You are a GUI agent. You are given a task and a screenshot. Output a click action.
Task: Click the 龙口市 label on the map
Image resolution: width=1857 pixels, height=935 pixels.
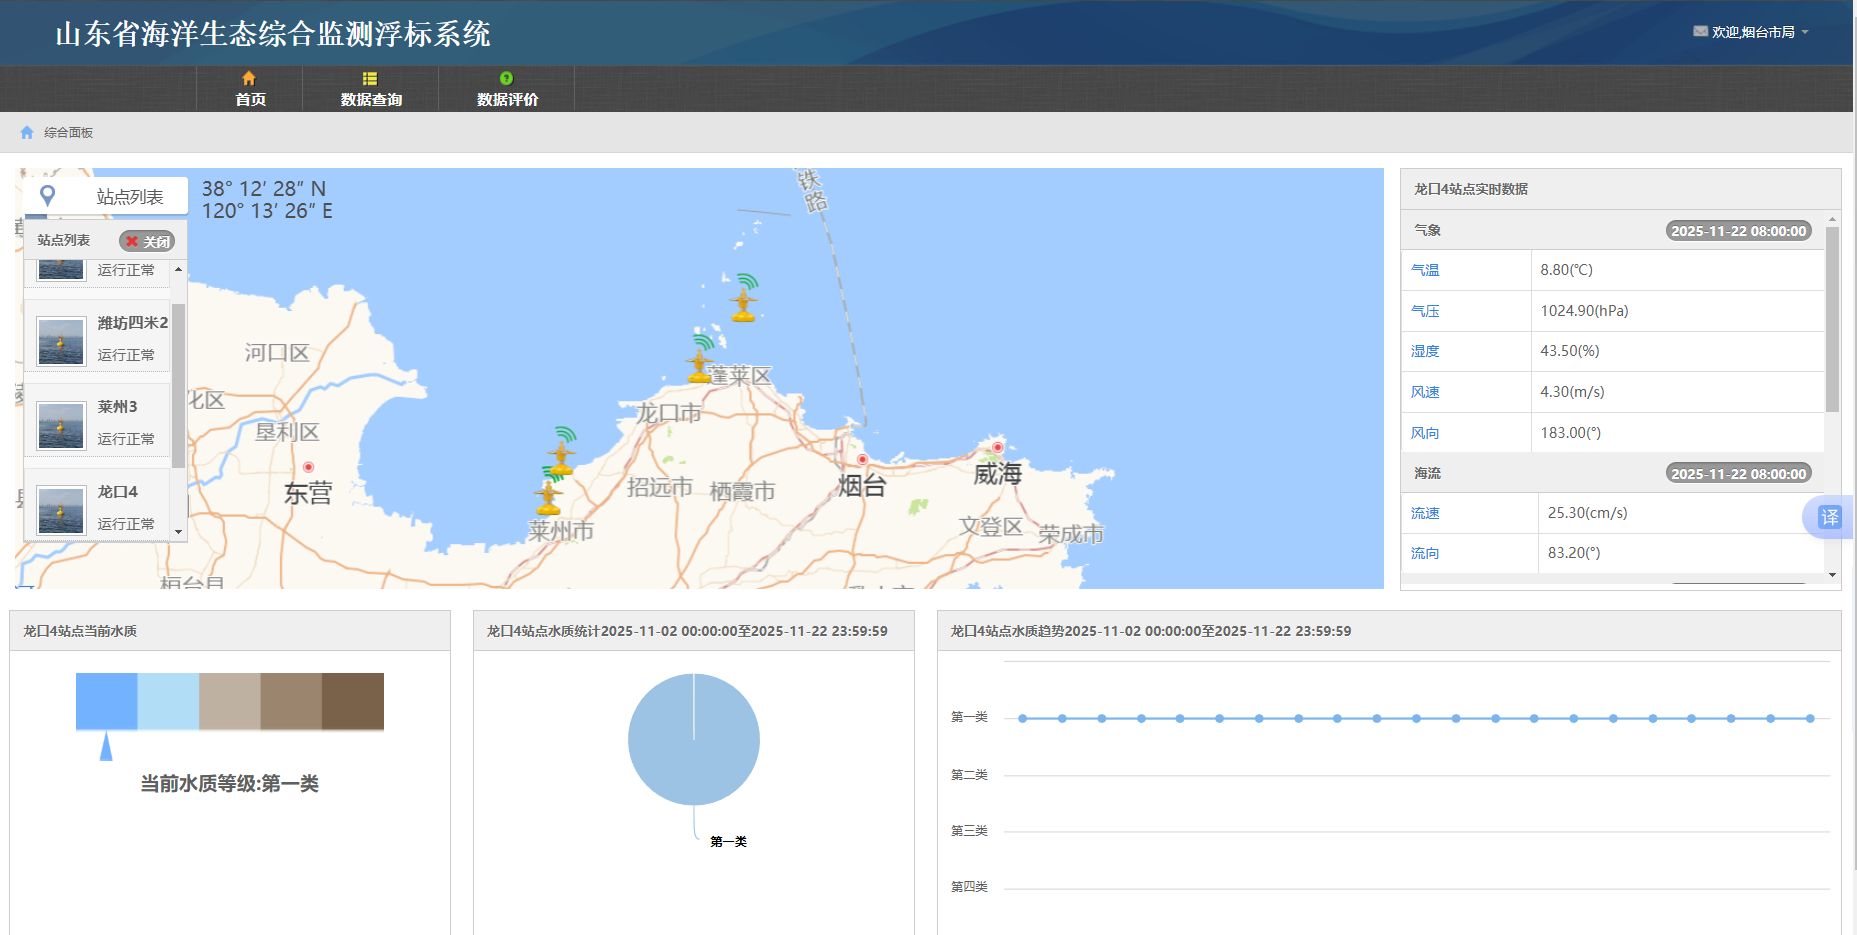tap(669, 413)
